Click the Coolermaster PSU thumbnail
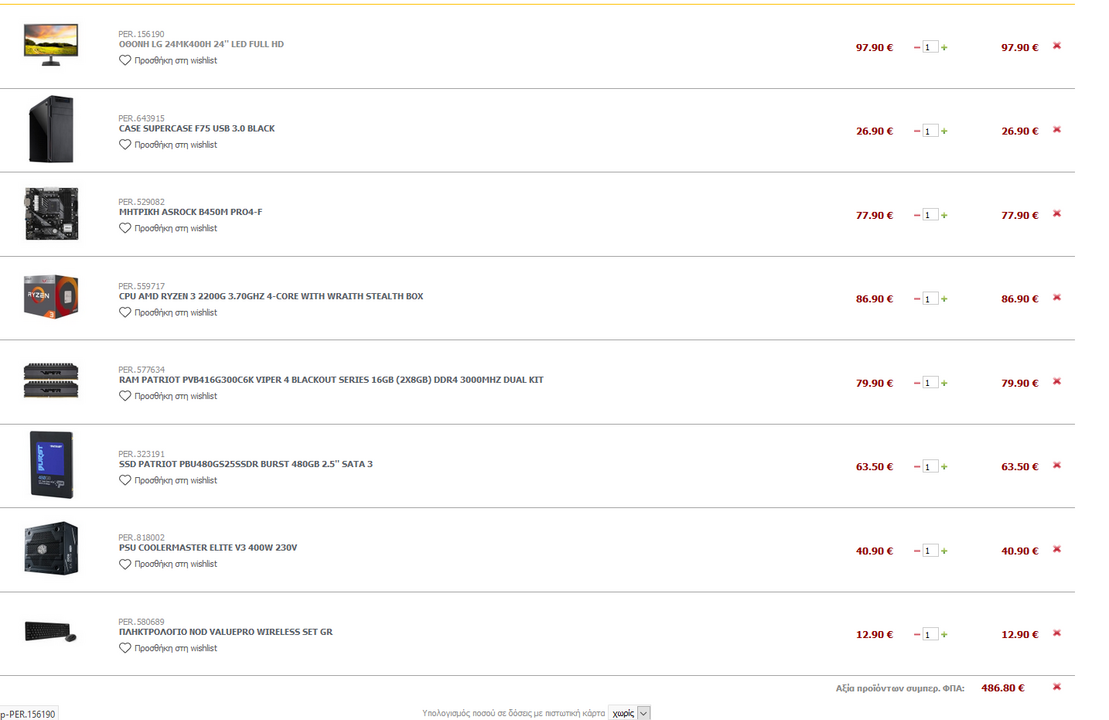The height and width of the screenshot is (720, 1109). (51, 548)
